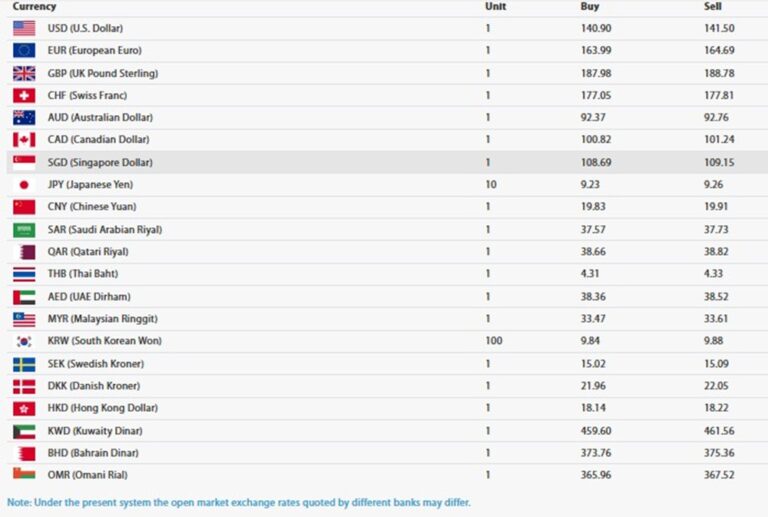Click the Japanese flag icon
Image resolution: width=768 pixels, height=517 pixels.
24,185
